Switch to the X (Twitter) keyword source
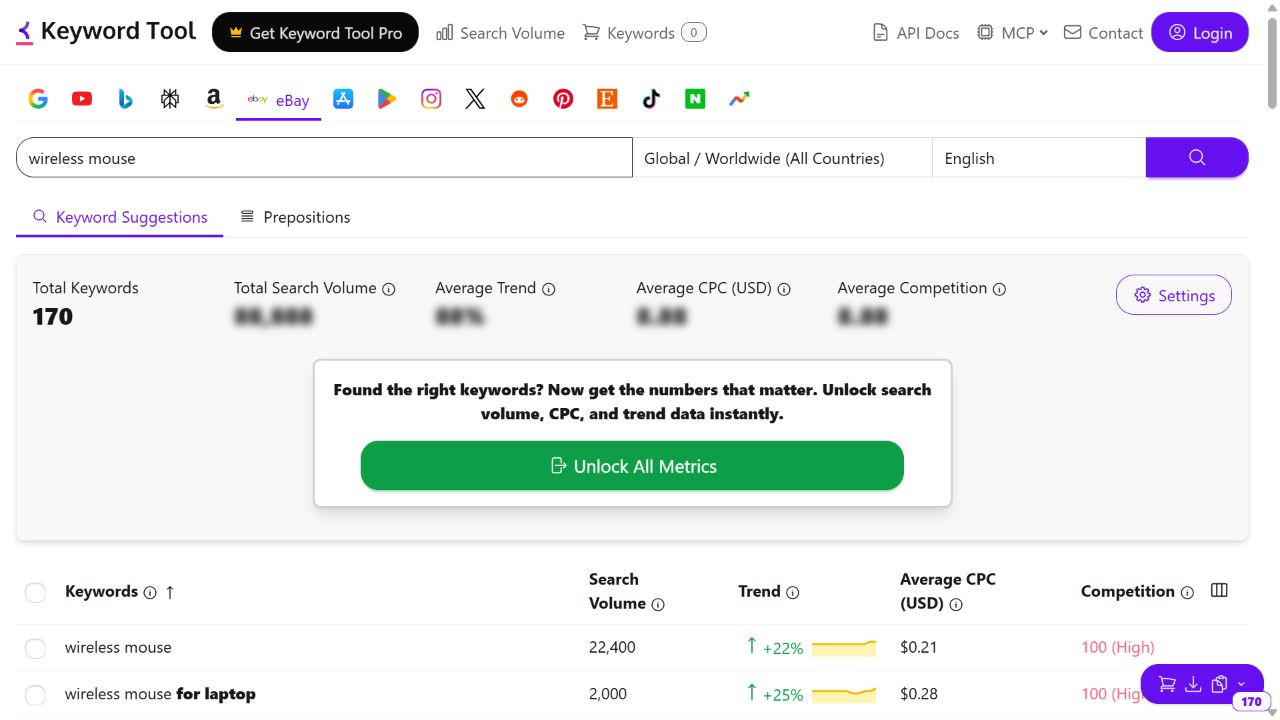The height and width of the screenshot is (720, 1280). [x=475, y=99]
